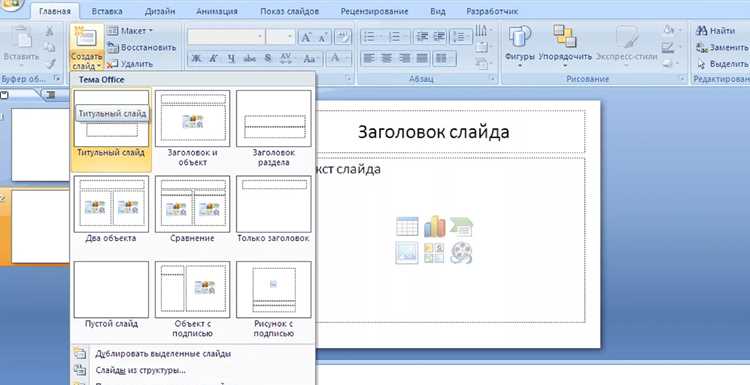Toggle strikethrough text formatting
750x385 pixels.
[250, 58]
